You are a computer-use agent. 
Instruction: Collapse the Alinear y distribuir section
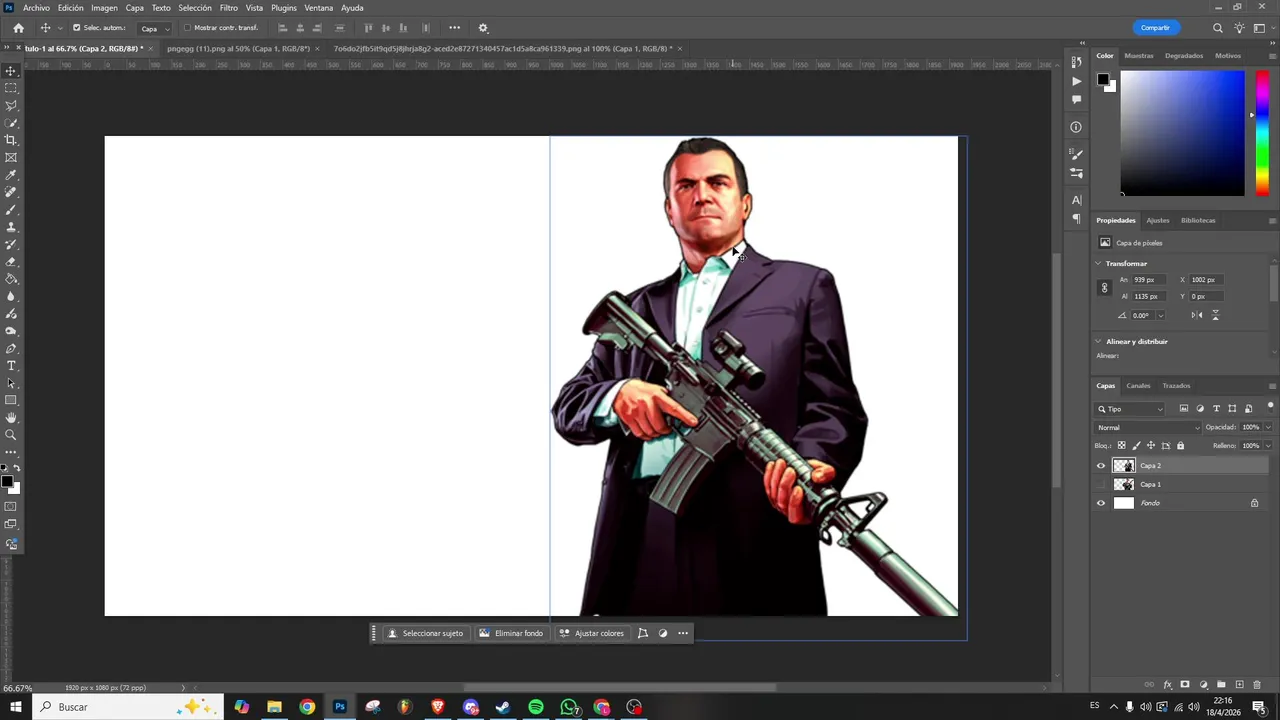click(x=1098, y=342)
